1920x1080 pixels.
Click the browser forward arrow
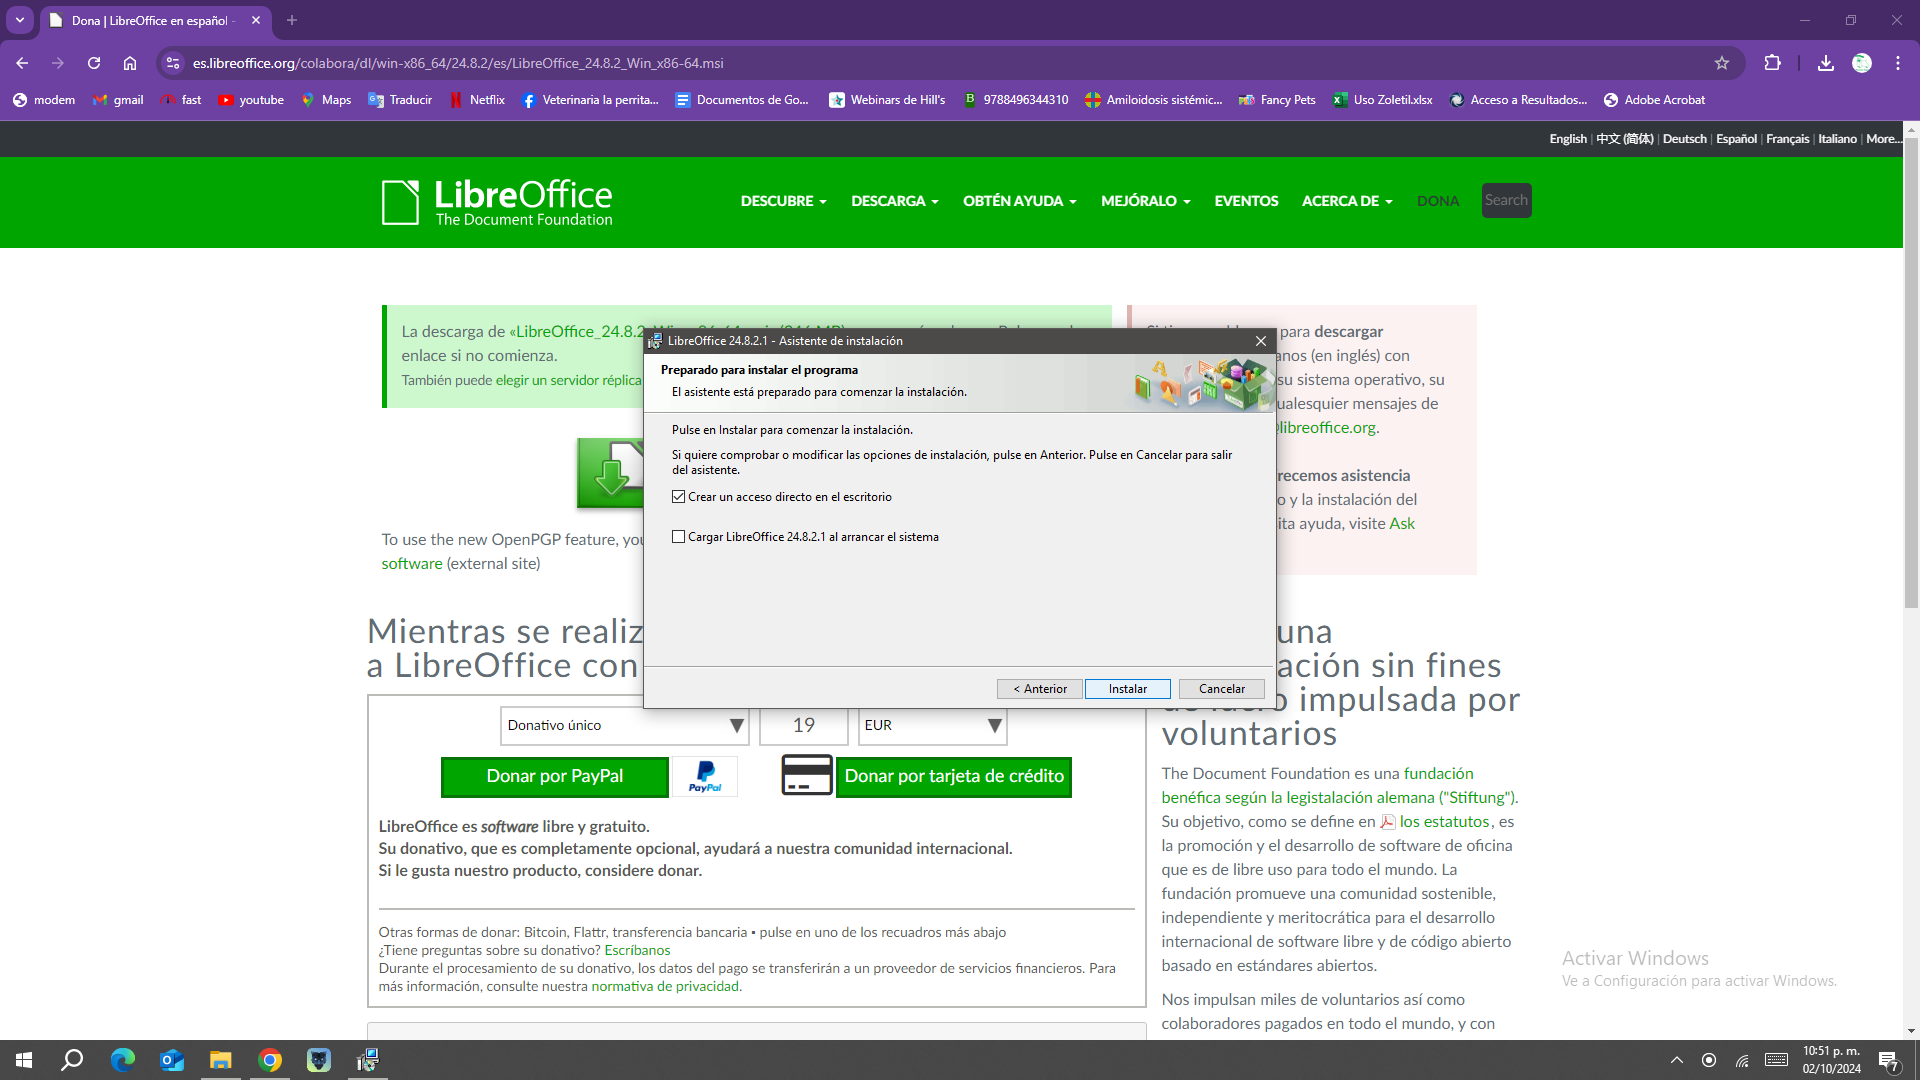click(58, 63)
